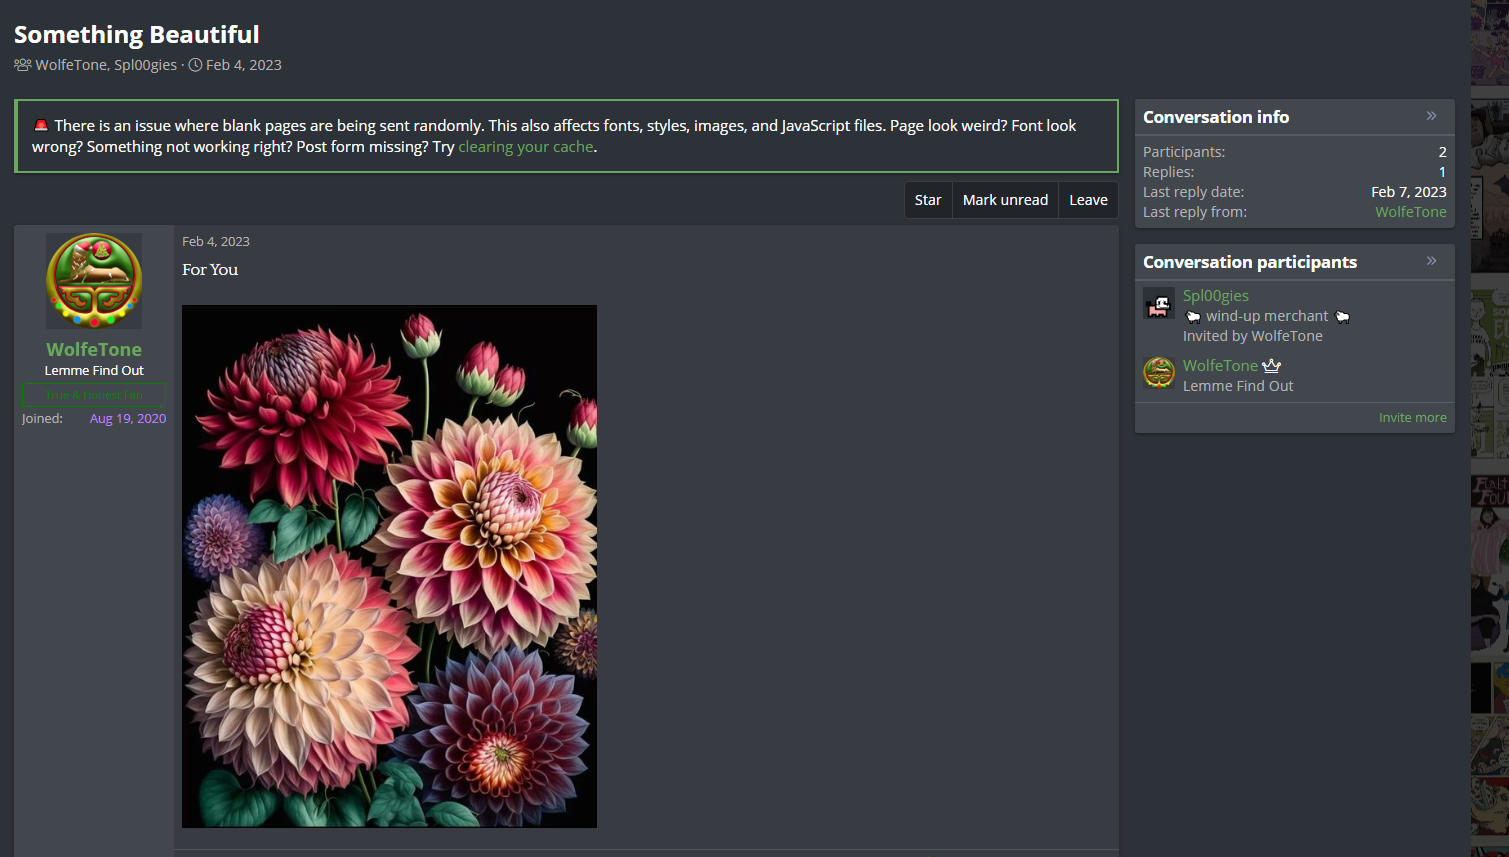Open WolfeTone's username link under the avatar
Viewport: 1509px width, 857px height.
tap(94, 349)
